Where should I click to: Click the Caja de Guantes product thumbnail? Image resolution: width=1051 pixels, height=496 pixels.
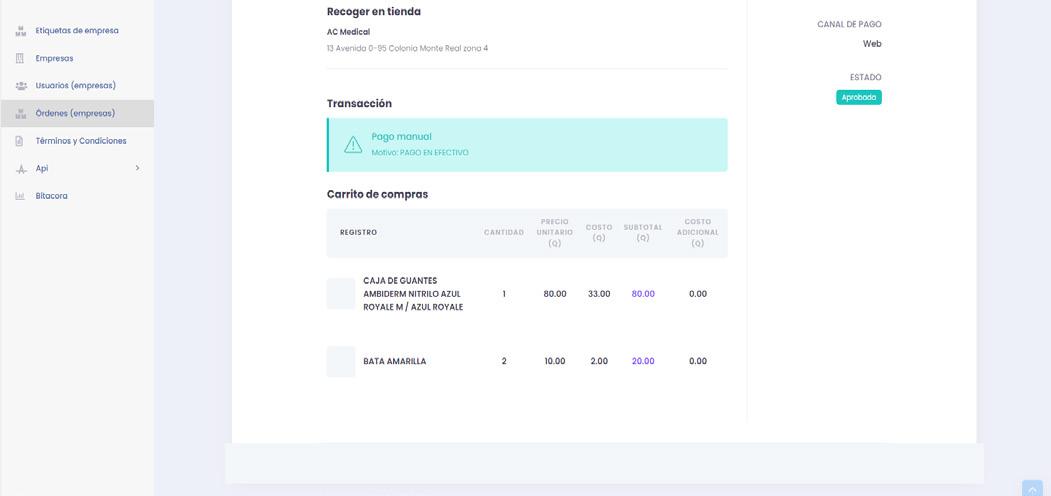pos(341,294)
